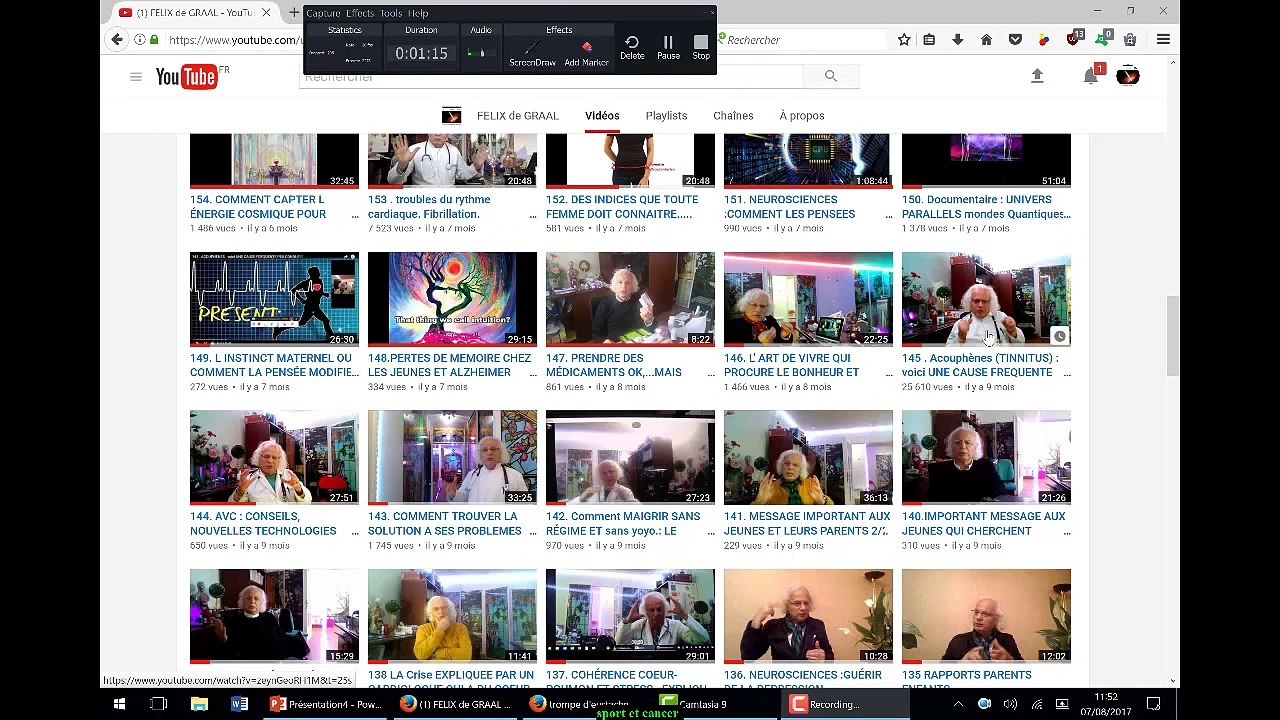Open video 151. NEUROSCIENCES title link
The height and width of the screenshot is (720, 1280).
click(789, 207)
